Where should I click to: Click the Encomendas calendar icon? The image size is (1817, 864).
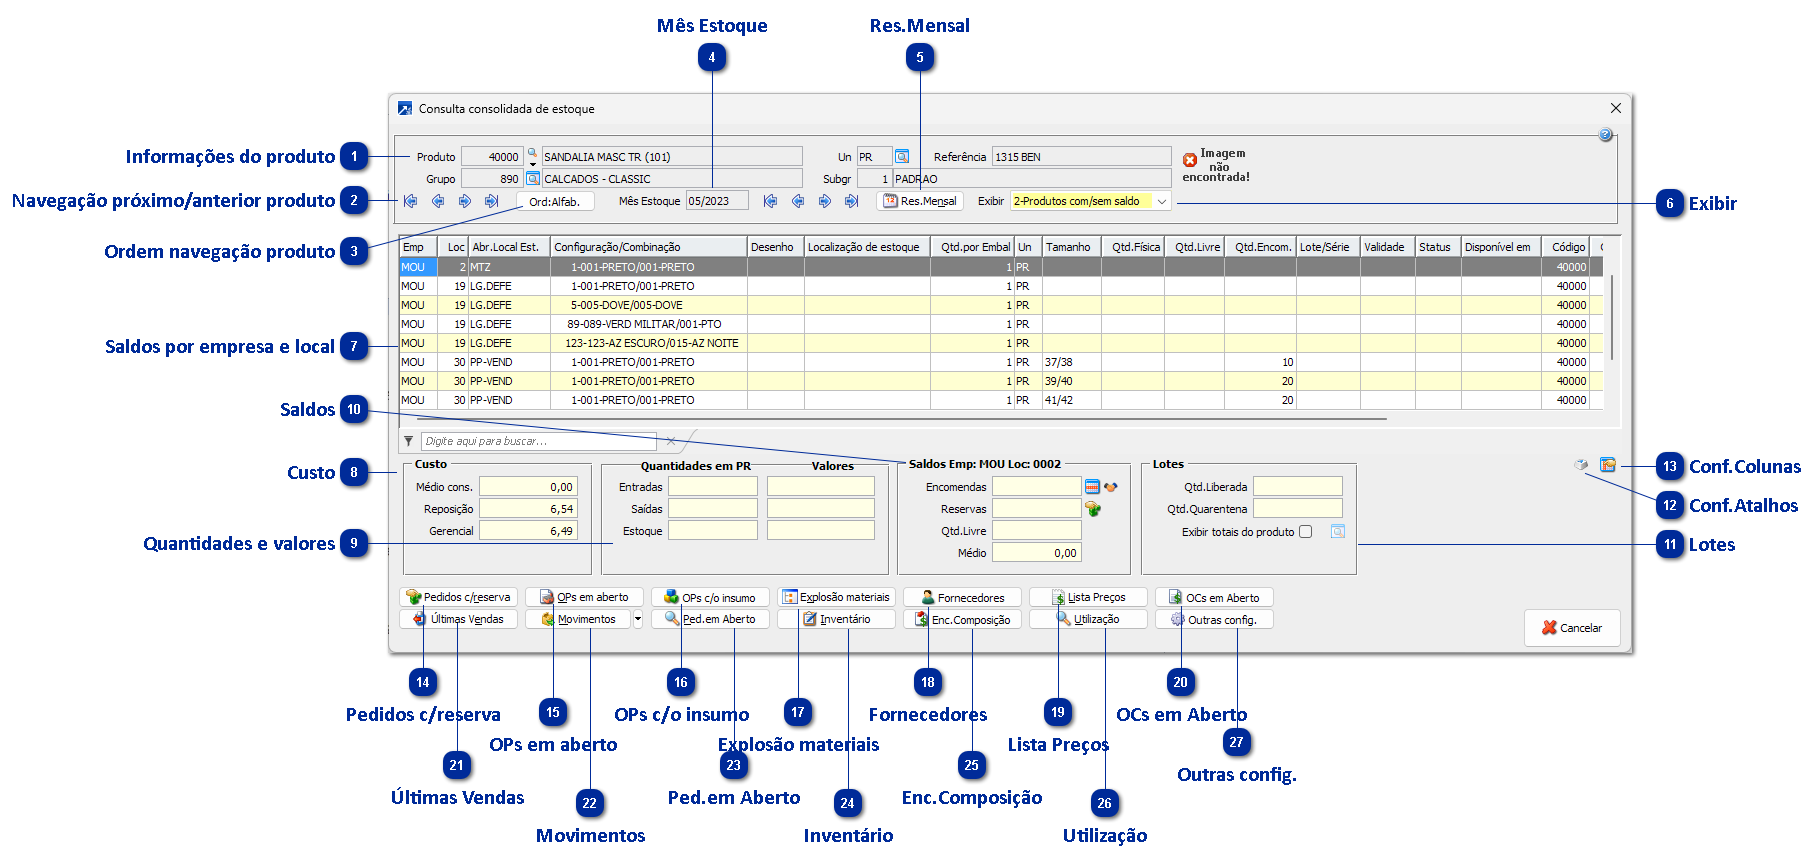point(1092,487)
